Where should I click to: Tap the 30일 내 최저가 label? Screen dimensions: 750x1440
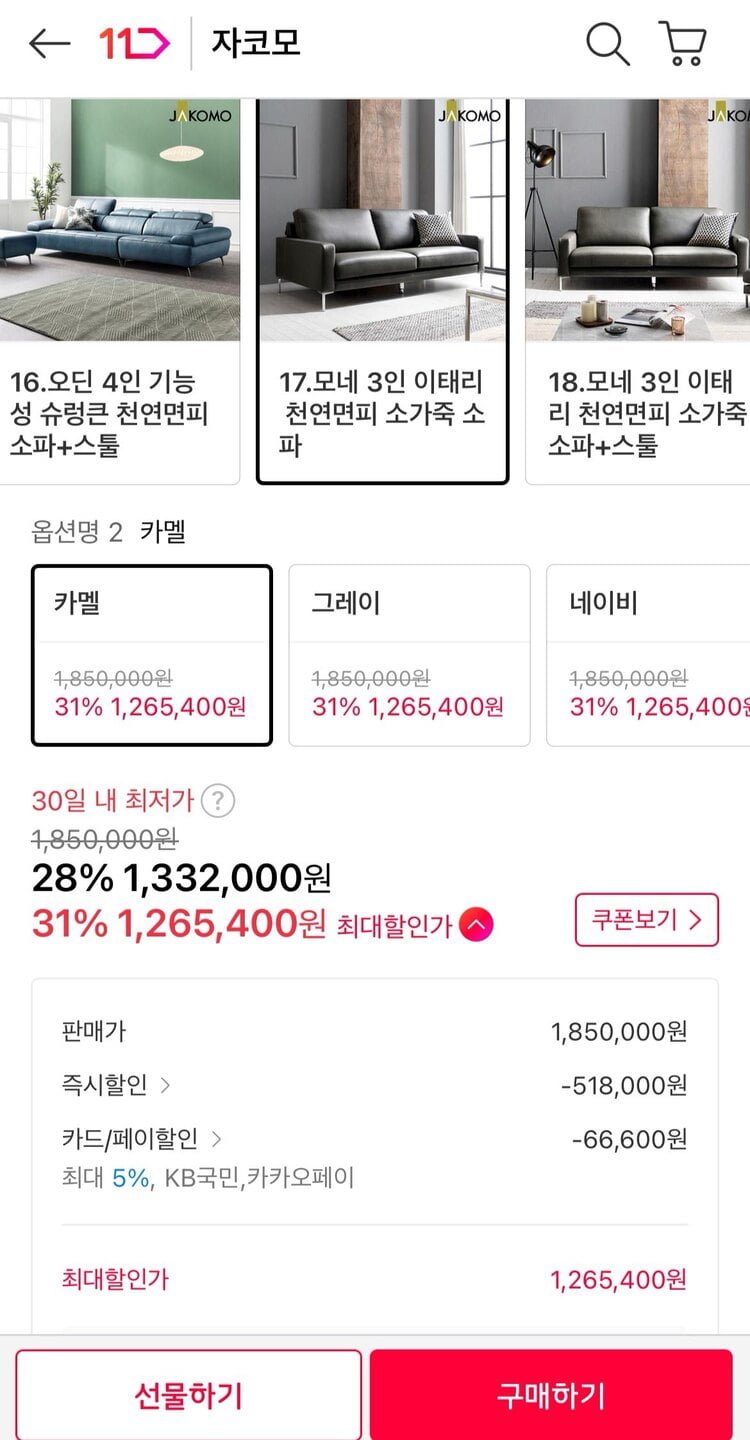114,801
